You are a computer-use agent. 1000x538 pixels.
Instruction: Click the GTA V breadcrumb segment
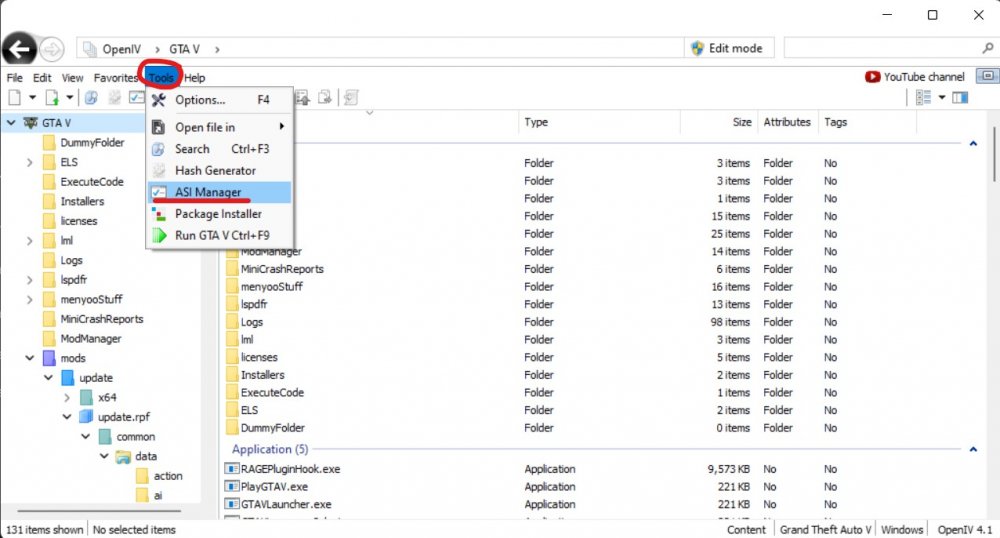pyautogui.click(x=184, y=49)
